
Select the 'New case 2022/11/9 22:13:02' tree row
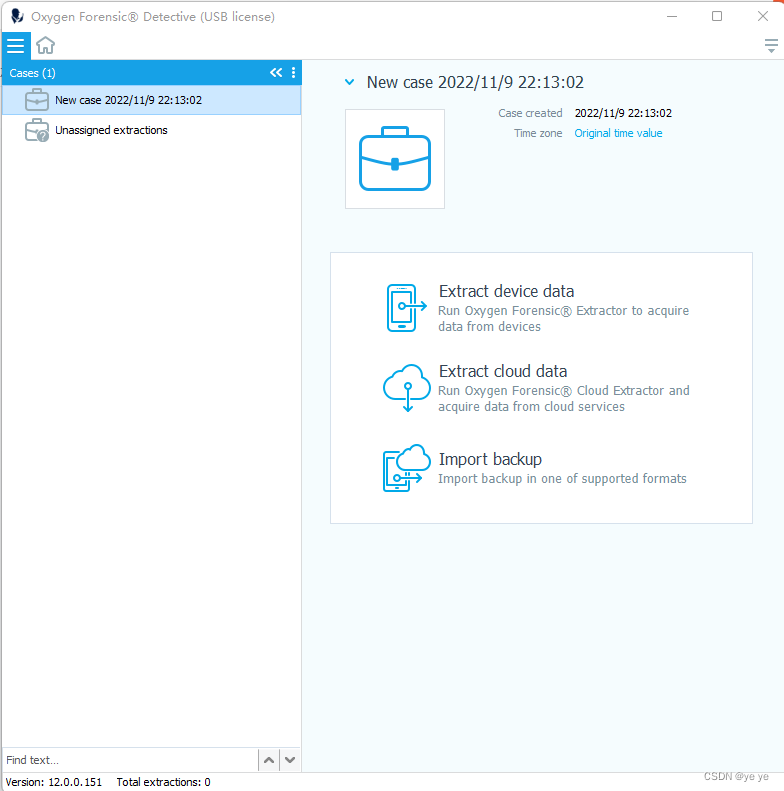tap(151, 100)
